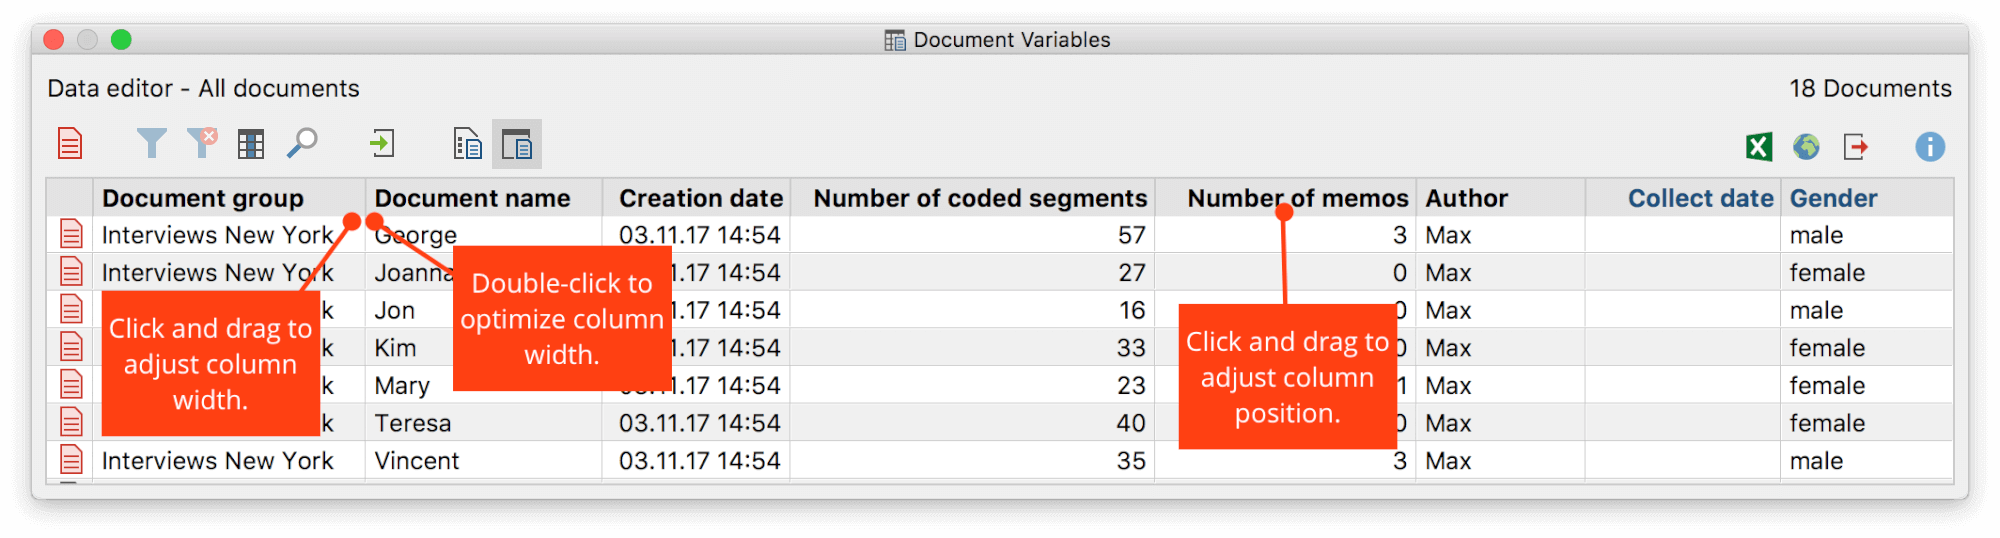Sort by the Creation date column header
Screen dimensions: 2000x538
[696, 198]
